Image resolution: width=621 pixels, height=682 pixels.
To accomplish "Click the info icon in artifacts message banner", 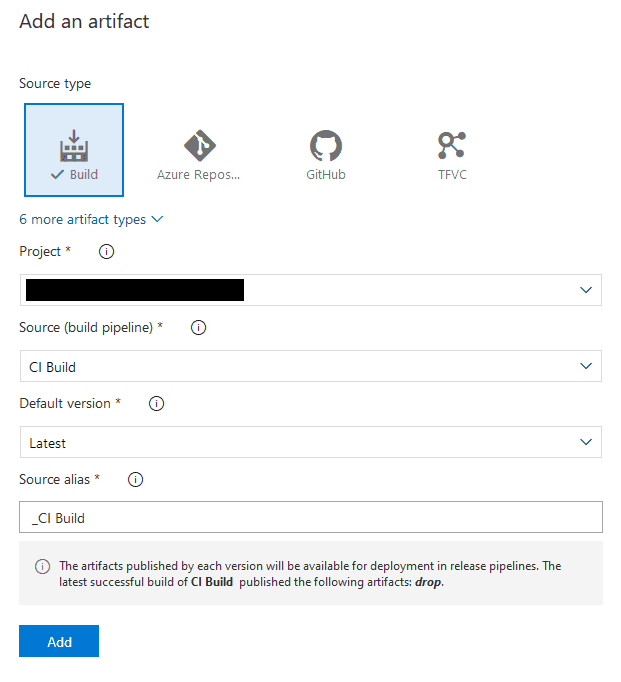I will coord(42,566).
